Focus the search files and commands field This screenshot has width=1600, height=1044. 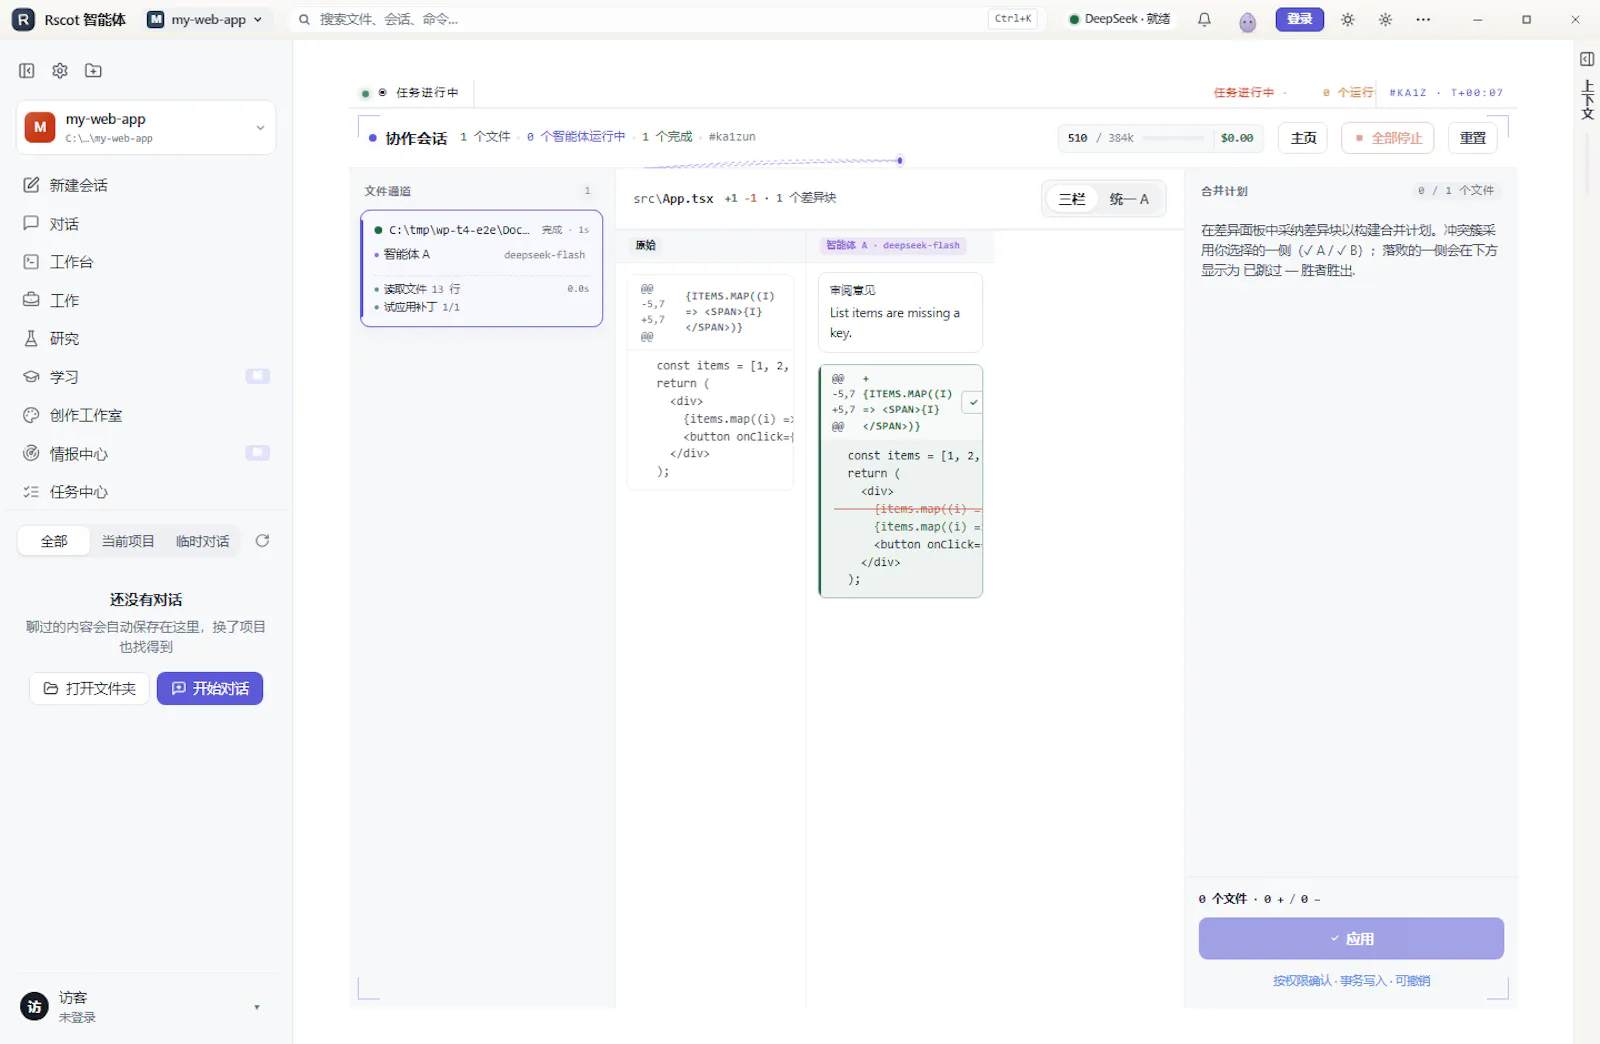tap(665, 20)
